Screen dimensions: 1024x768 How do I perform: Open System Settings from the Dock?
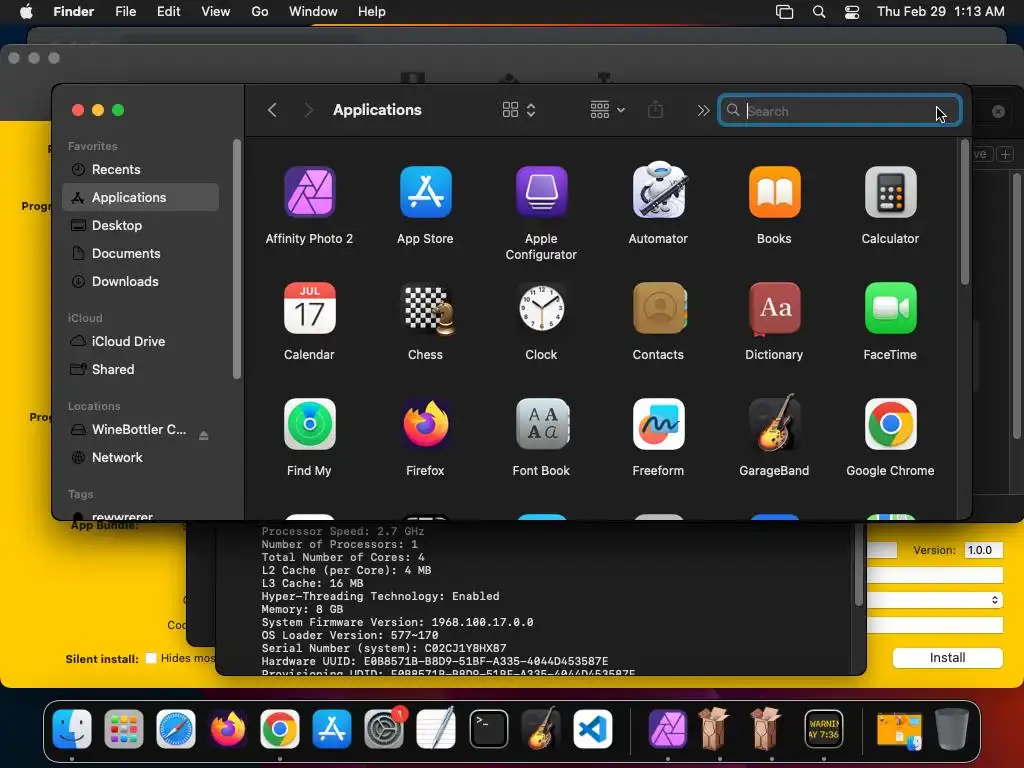(384, 729)
